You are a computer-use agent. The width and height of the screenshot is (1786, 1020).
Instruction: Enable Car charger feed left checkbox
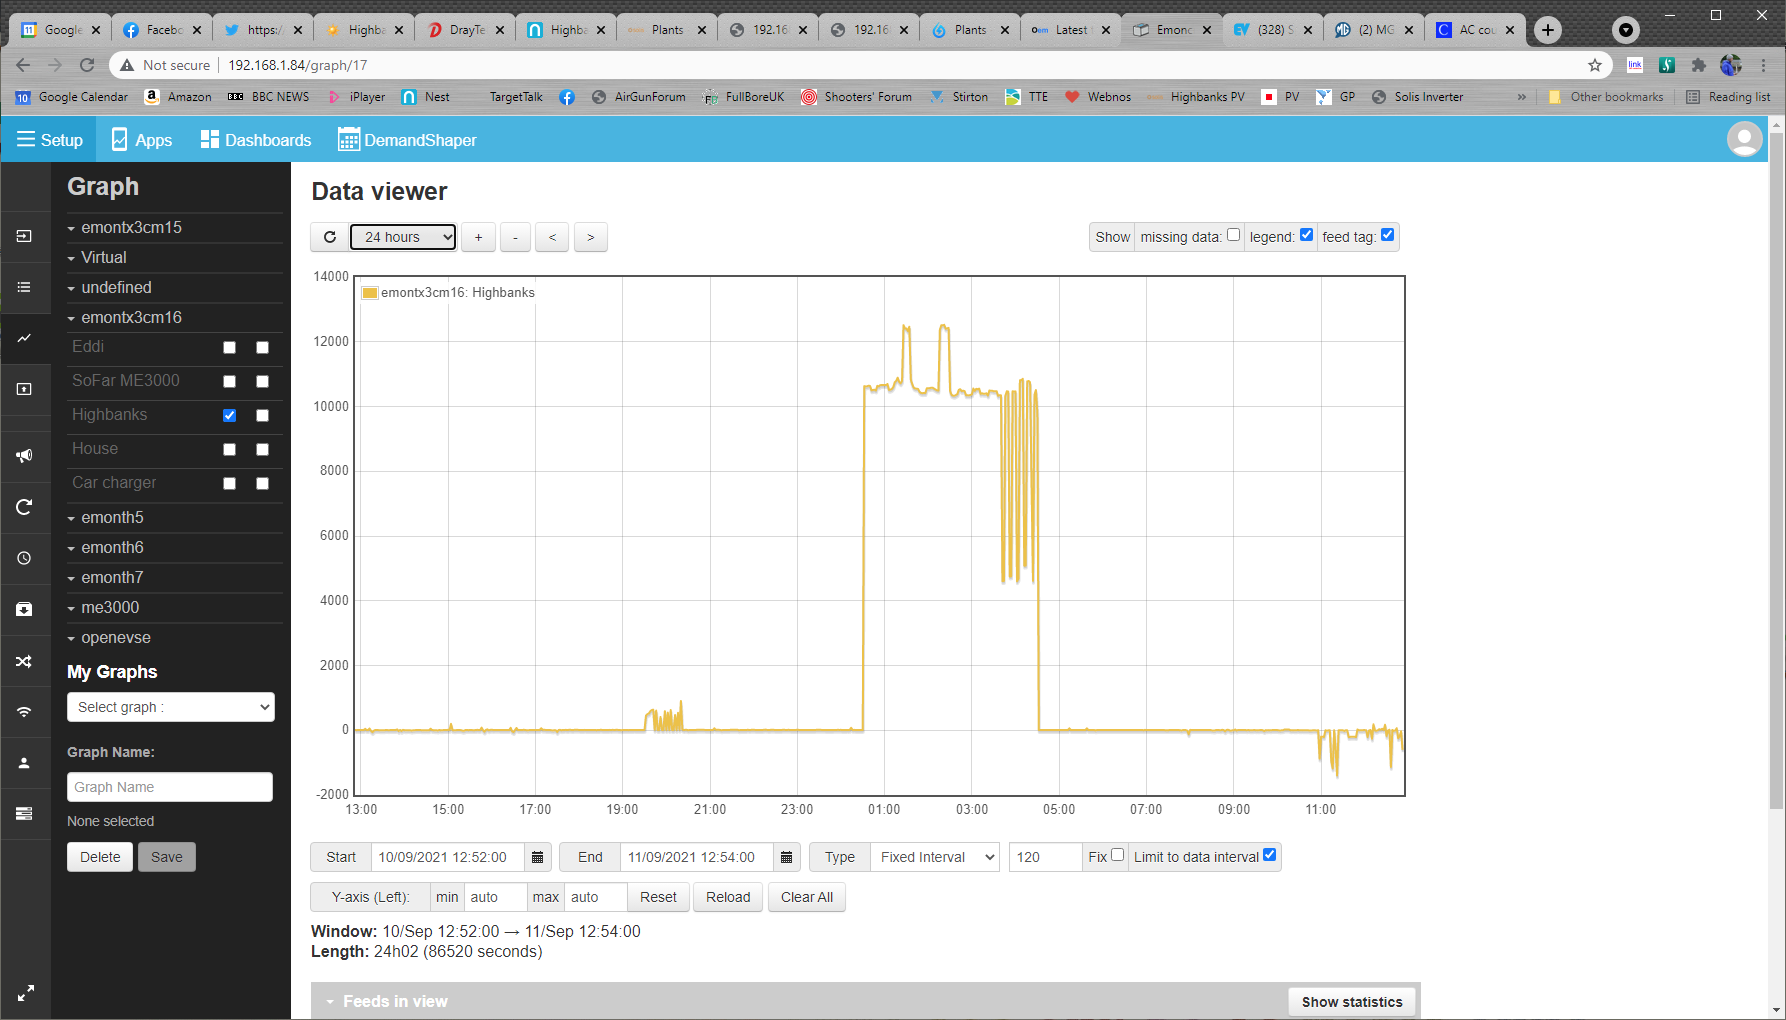(229, 484)
